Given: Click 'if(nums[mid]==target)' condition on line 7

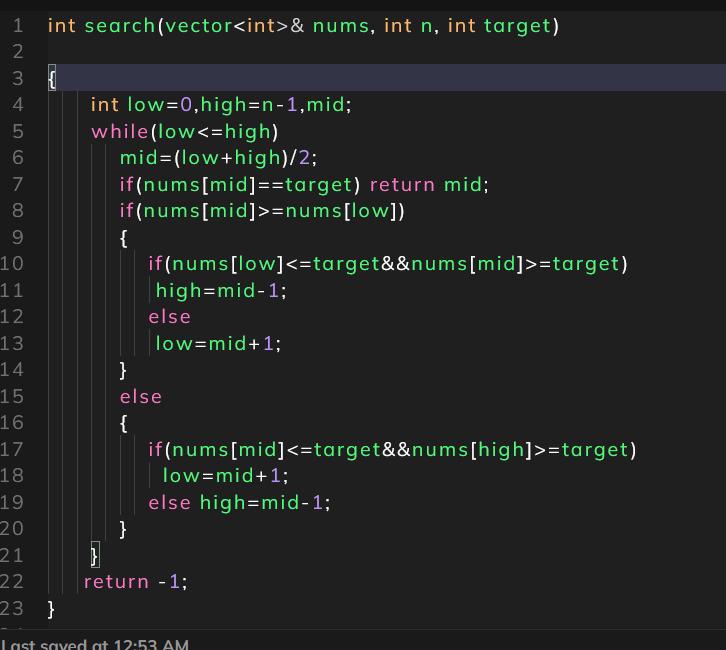Looking at the screenshot, I should pos(239,185).
